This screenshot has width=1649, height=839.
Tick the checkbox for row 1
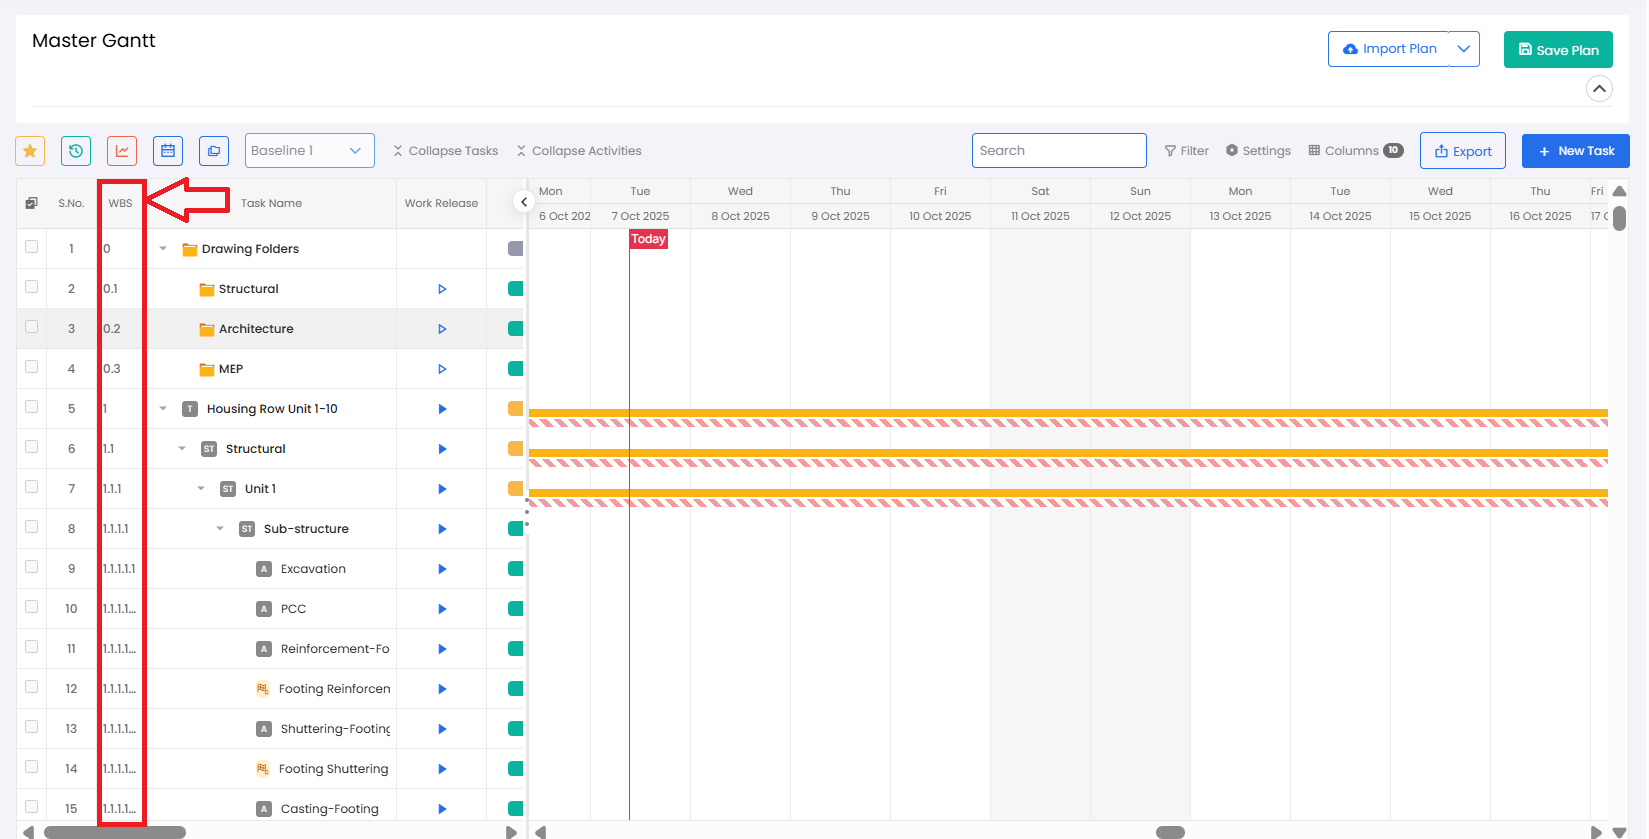click(32, 247)
